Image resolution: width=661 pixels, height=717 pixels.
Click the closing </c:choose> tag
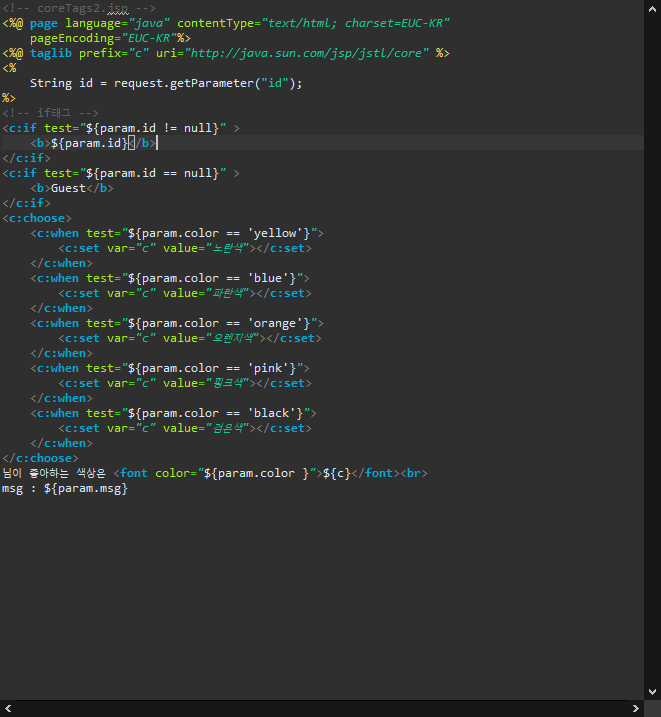(x=40, y=458)
